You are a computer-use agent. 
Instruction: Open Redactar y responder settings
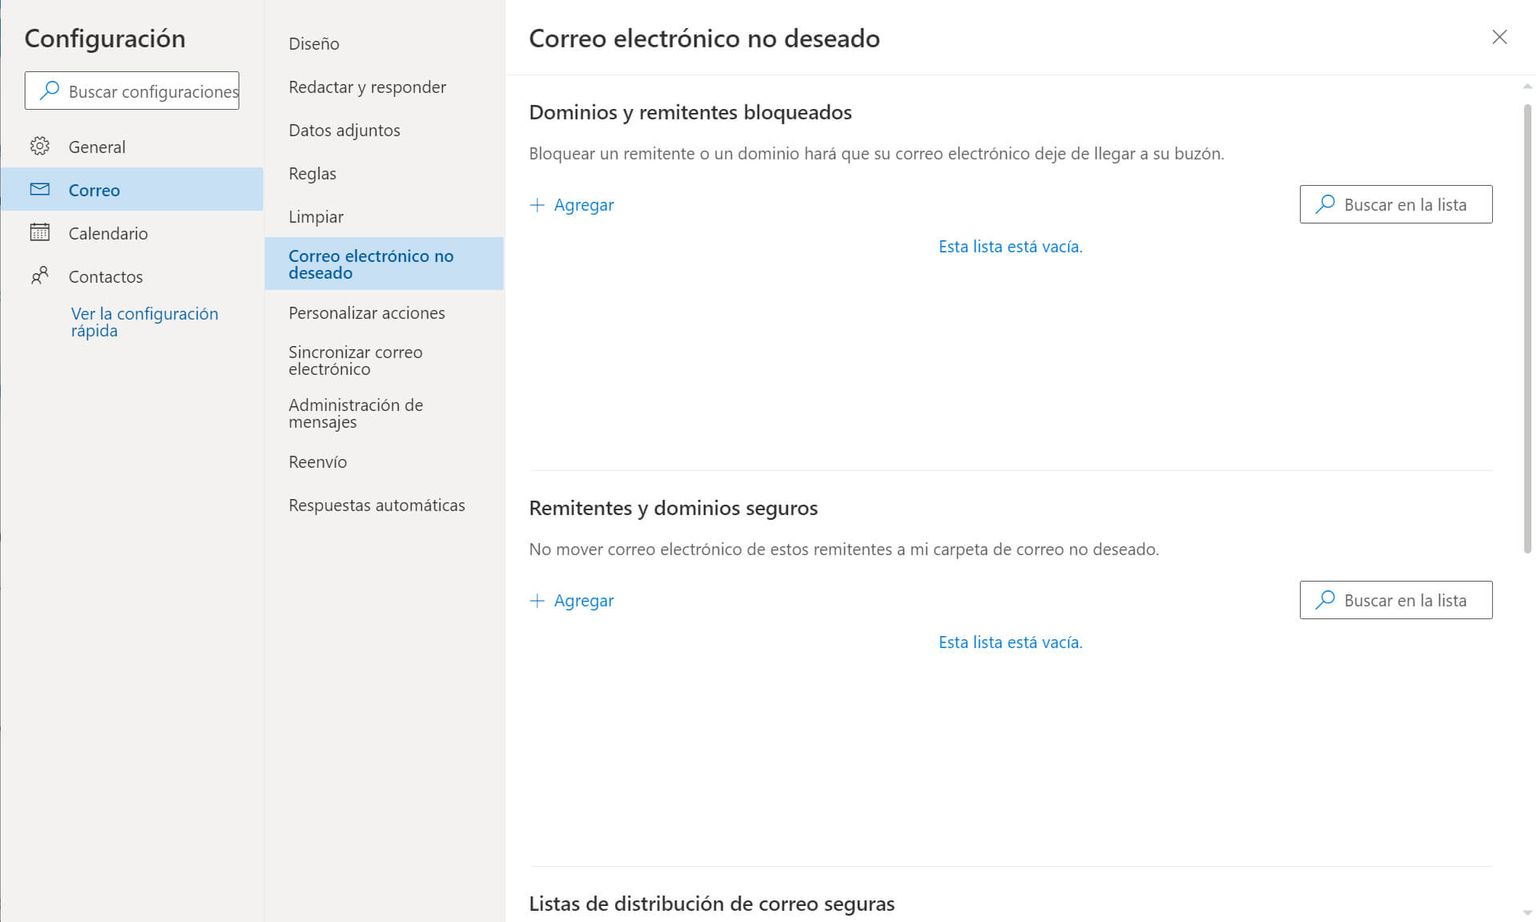tap(384, 87)
